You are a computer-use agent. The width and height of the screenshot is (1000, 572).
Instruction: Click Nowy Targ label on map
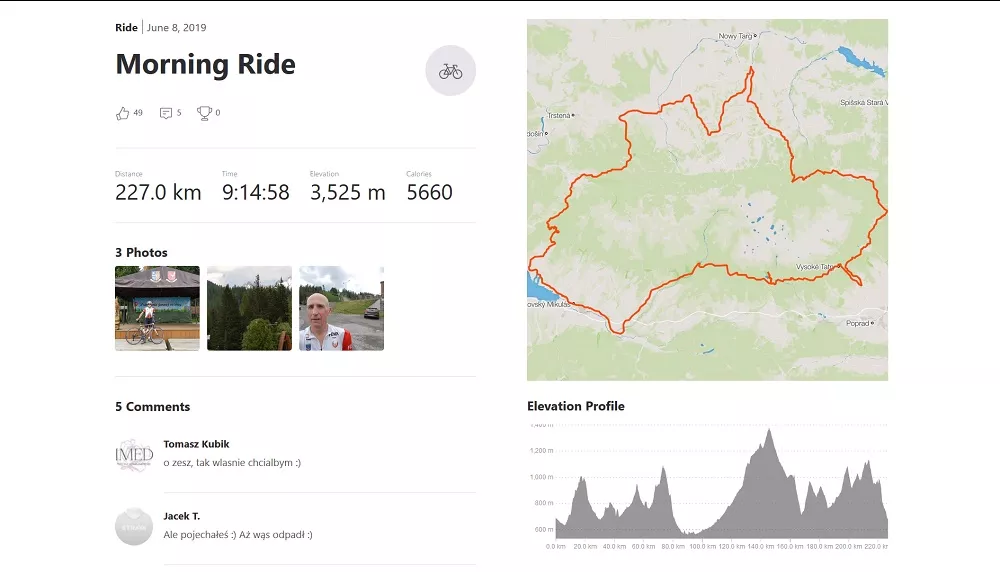(734, 36)
